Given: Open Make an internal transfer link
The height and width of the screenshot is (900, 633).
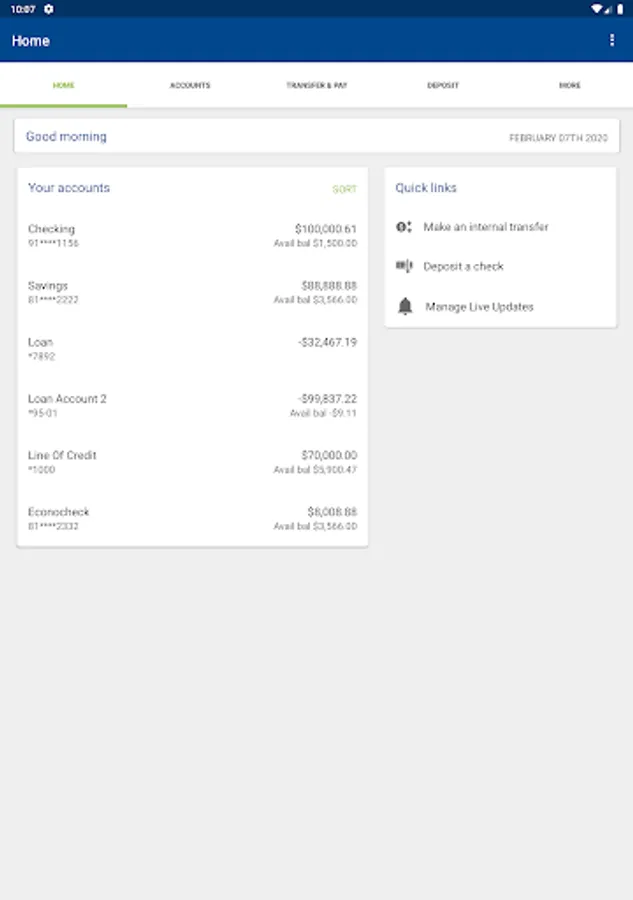Looking at the screenshot, I should tap(486, 227).
